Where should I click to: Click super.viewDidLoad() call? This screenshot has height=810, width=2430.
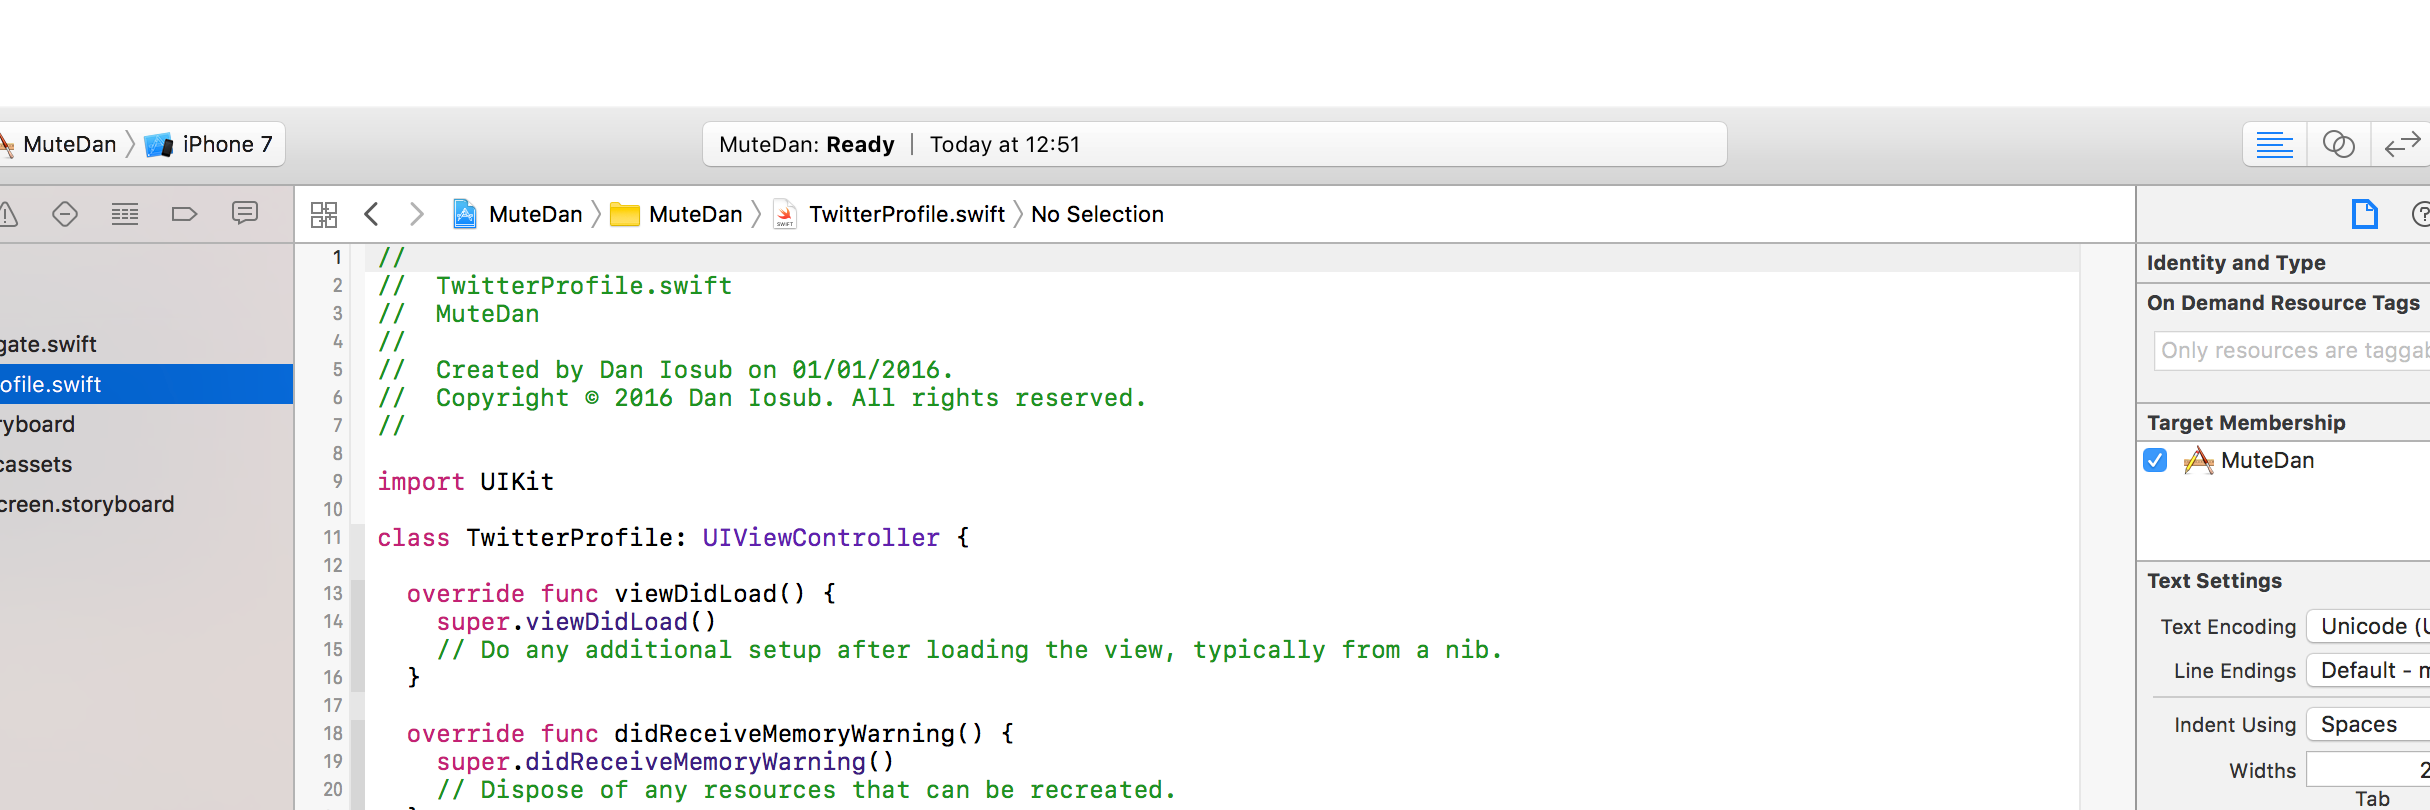click(x=576, y=622)
